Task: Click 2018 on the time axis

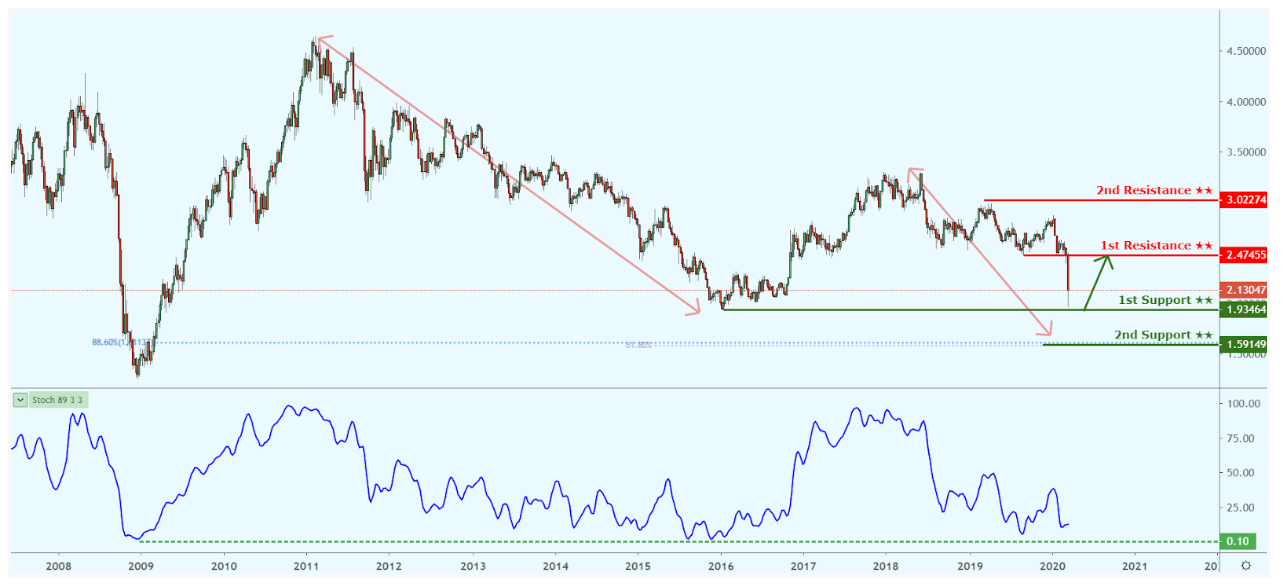Action: 886,566
